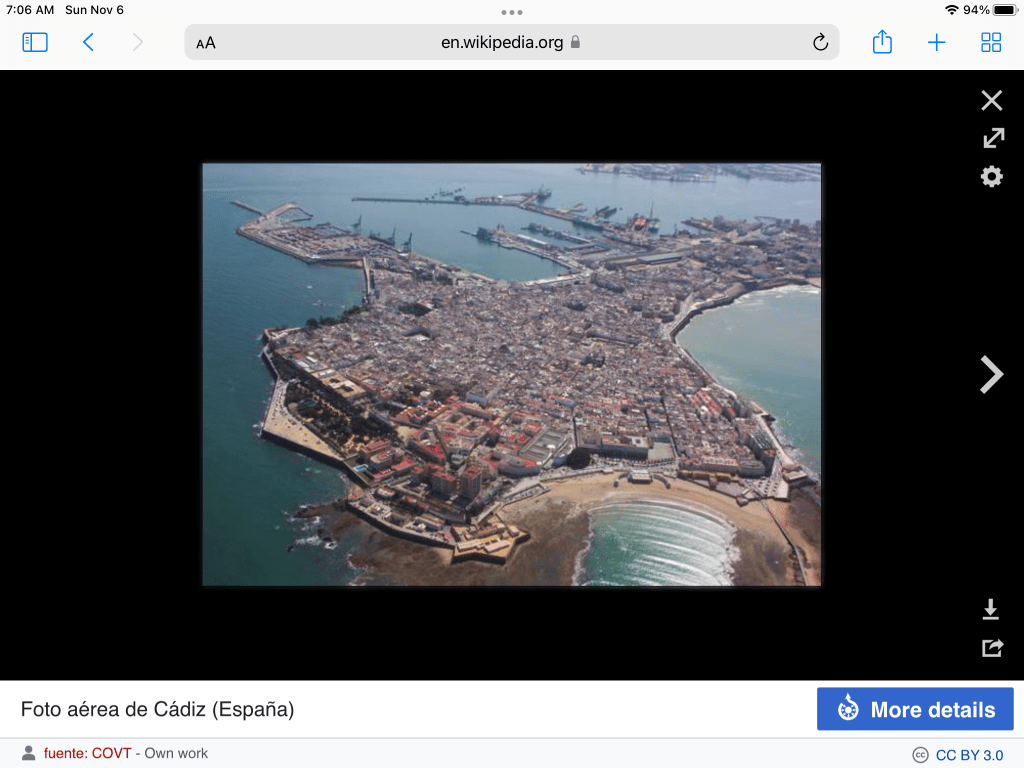Toggle fullscreen image view

[991, 138]
